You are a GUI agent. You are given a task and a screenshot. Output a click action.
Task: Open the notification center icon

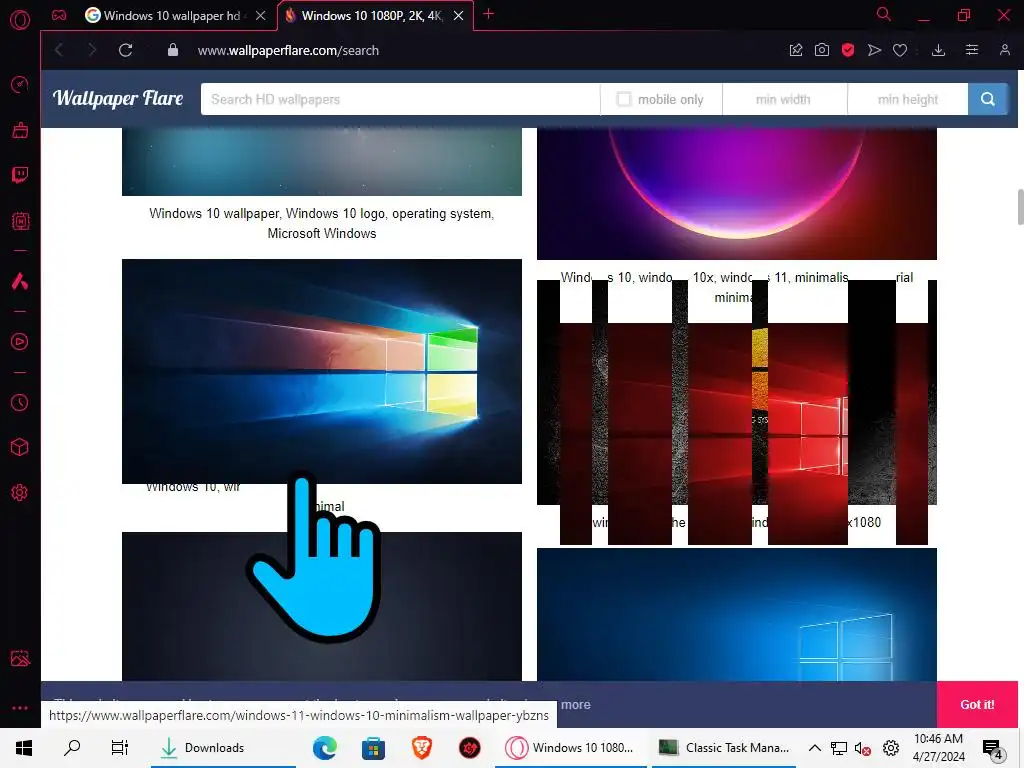(992, 749)
